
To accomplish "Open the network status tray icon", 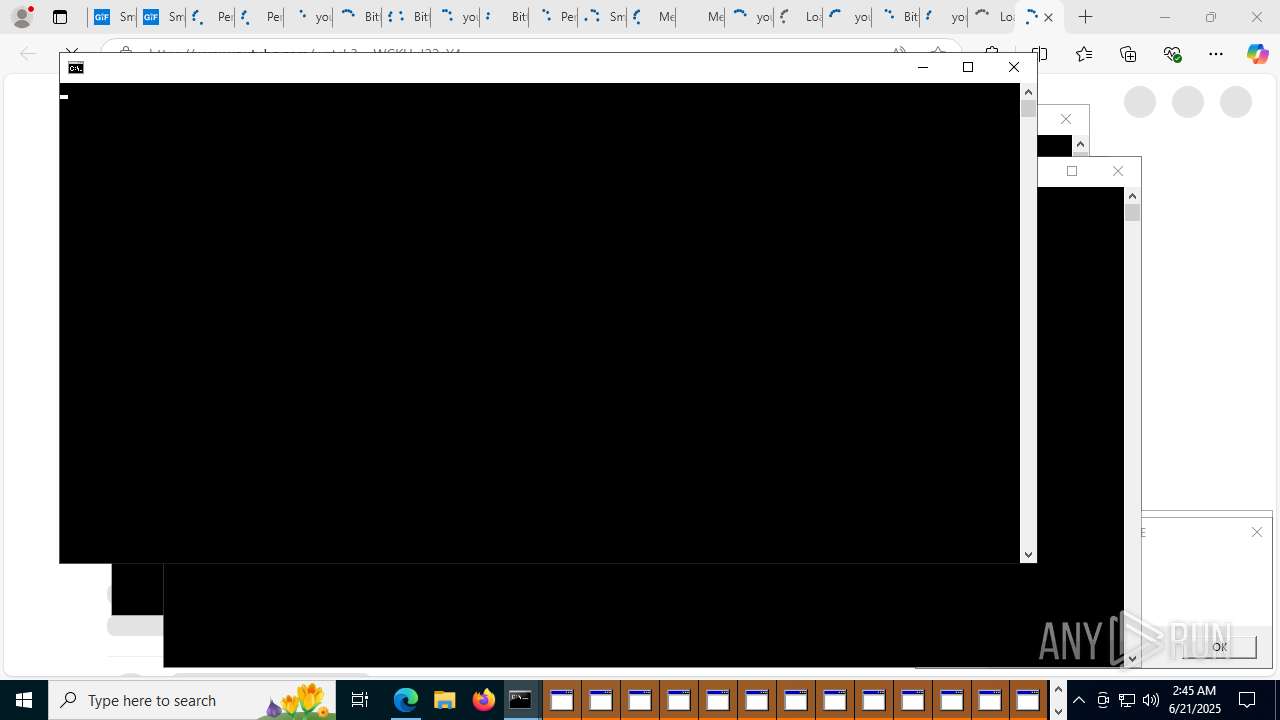I will tap(1127, 700).
